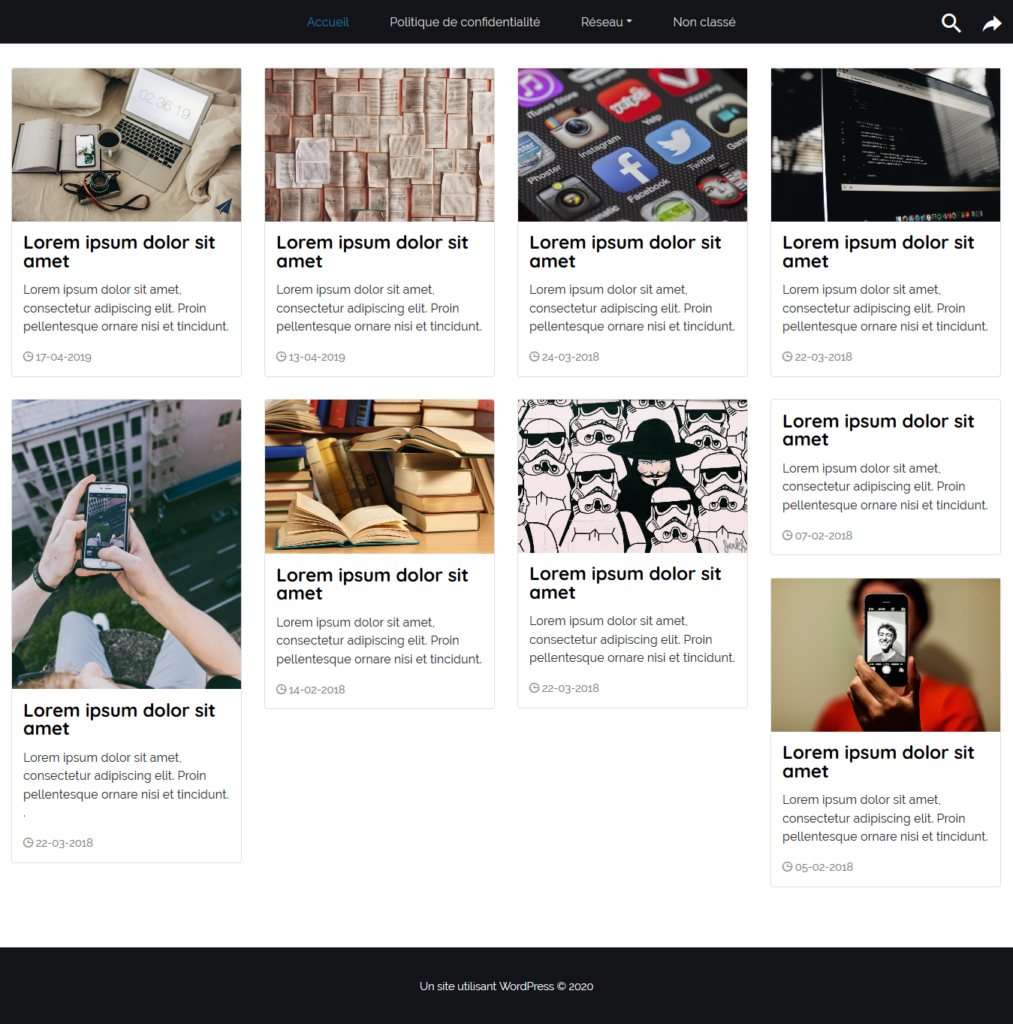Open the Non classé category

point(704,22)
